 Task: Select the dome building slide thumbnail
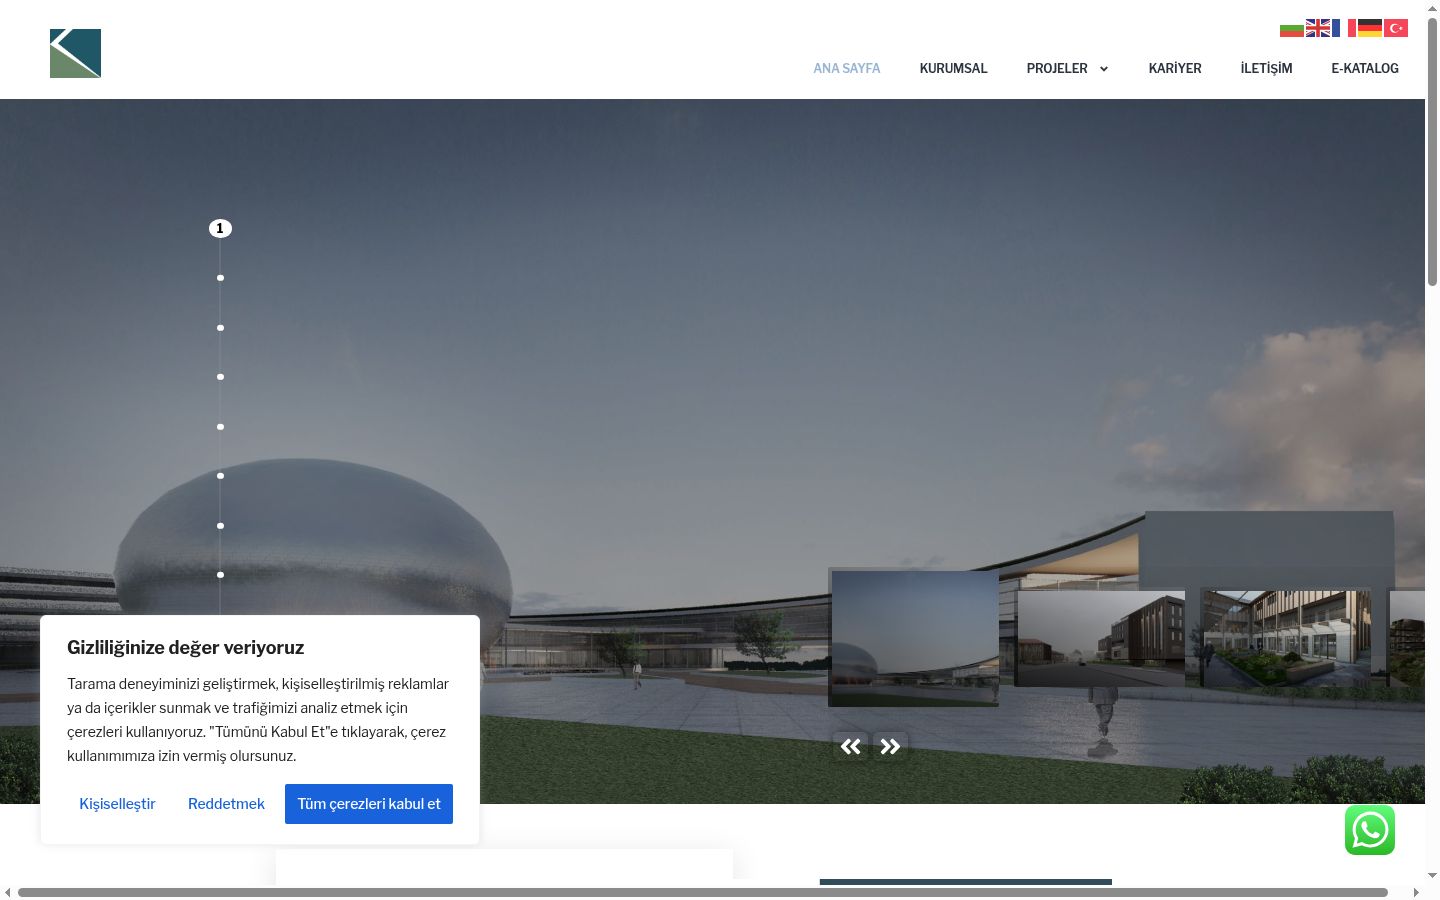(x=915, y=638)
